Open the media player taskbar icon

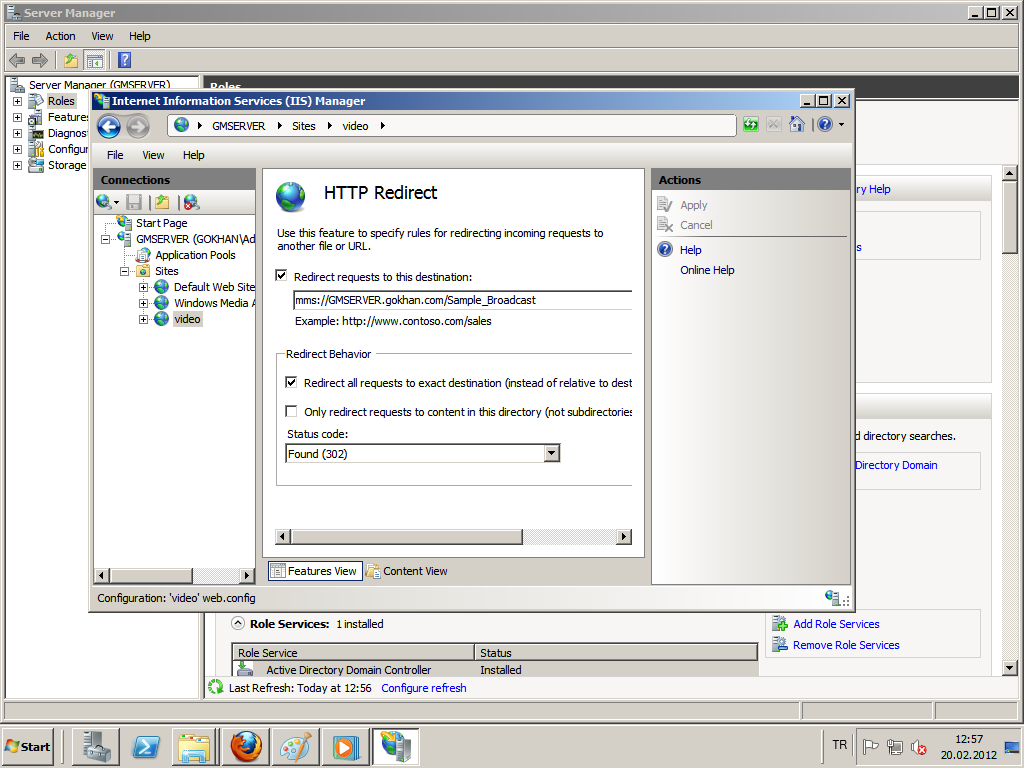pyautogui.click(x=345, y=746)
